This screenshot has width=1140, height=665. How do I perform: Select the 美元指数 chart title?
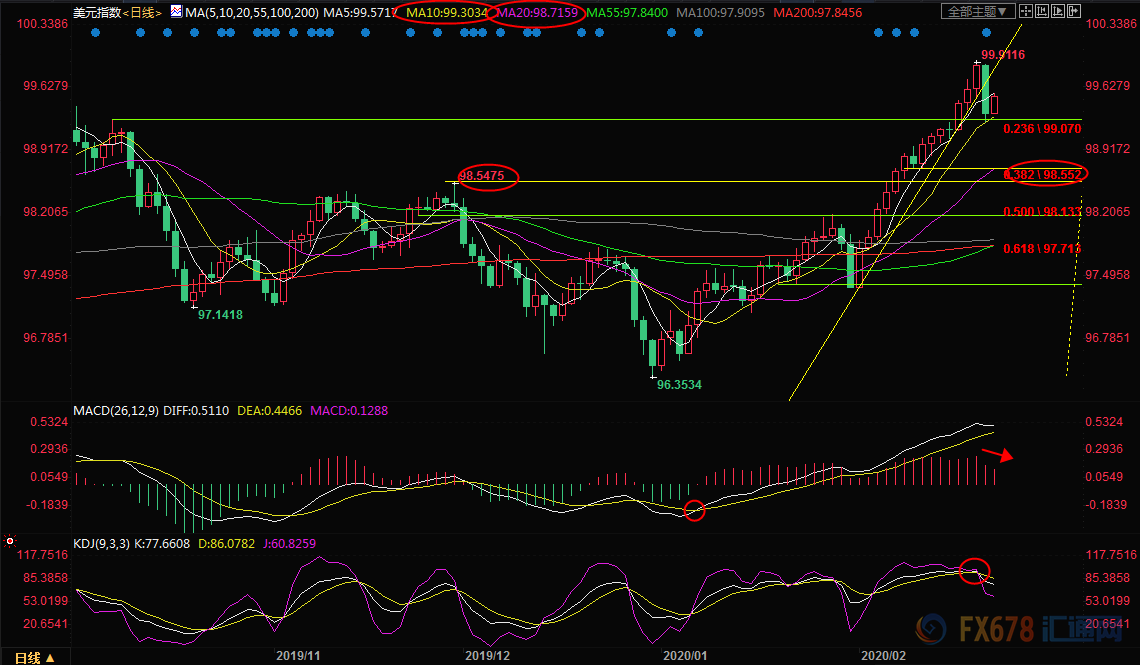coord(97,12)
